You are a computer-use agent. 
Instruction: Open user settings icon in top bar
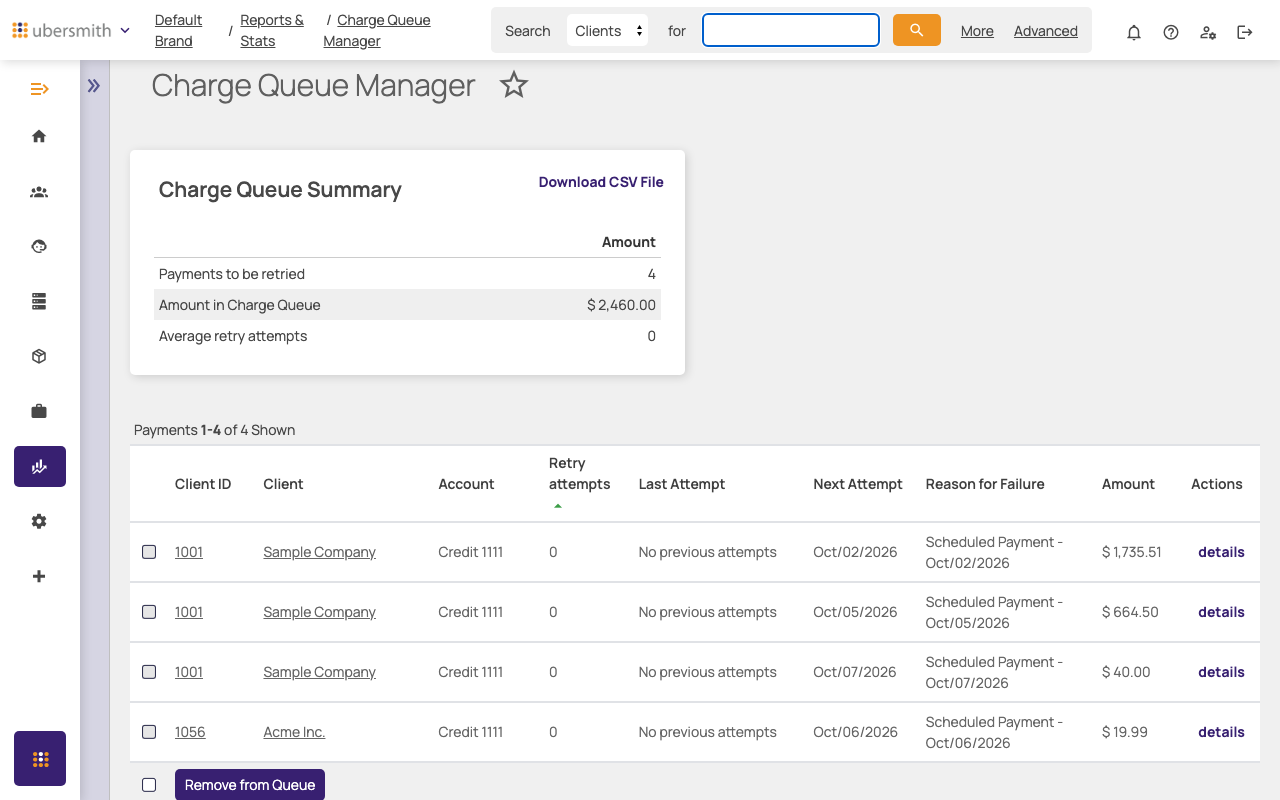tap(1208, 32)
